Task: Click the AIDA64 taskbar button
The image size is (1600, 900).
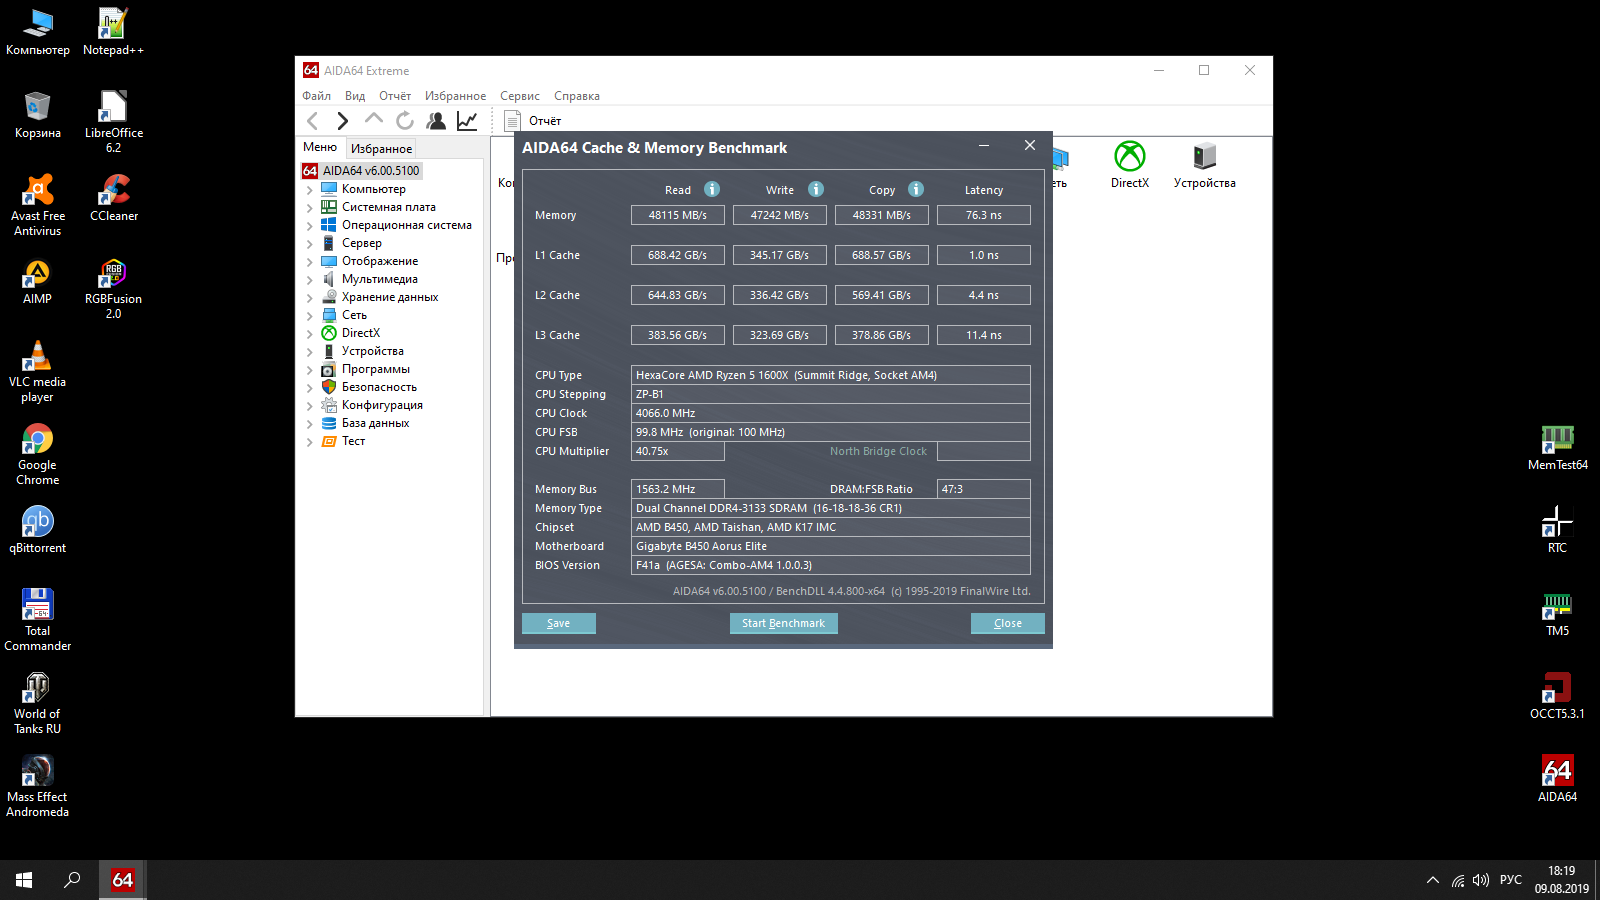Action: tap(123, 880)
